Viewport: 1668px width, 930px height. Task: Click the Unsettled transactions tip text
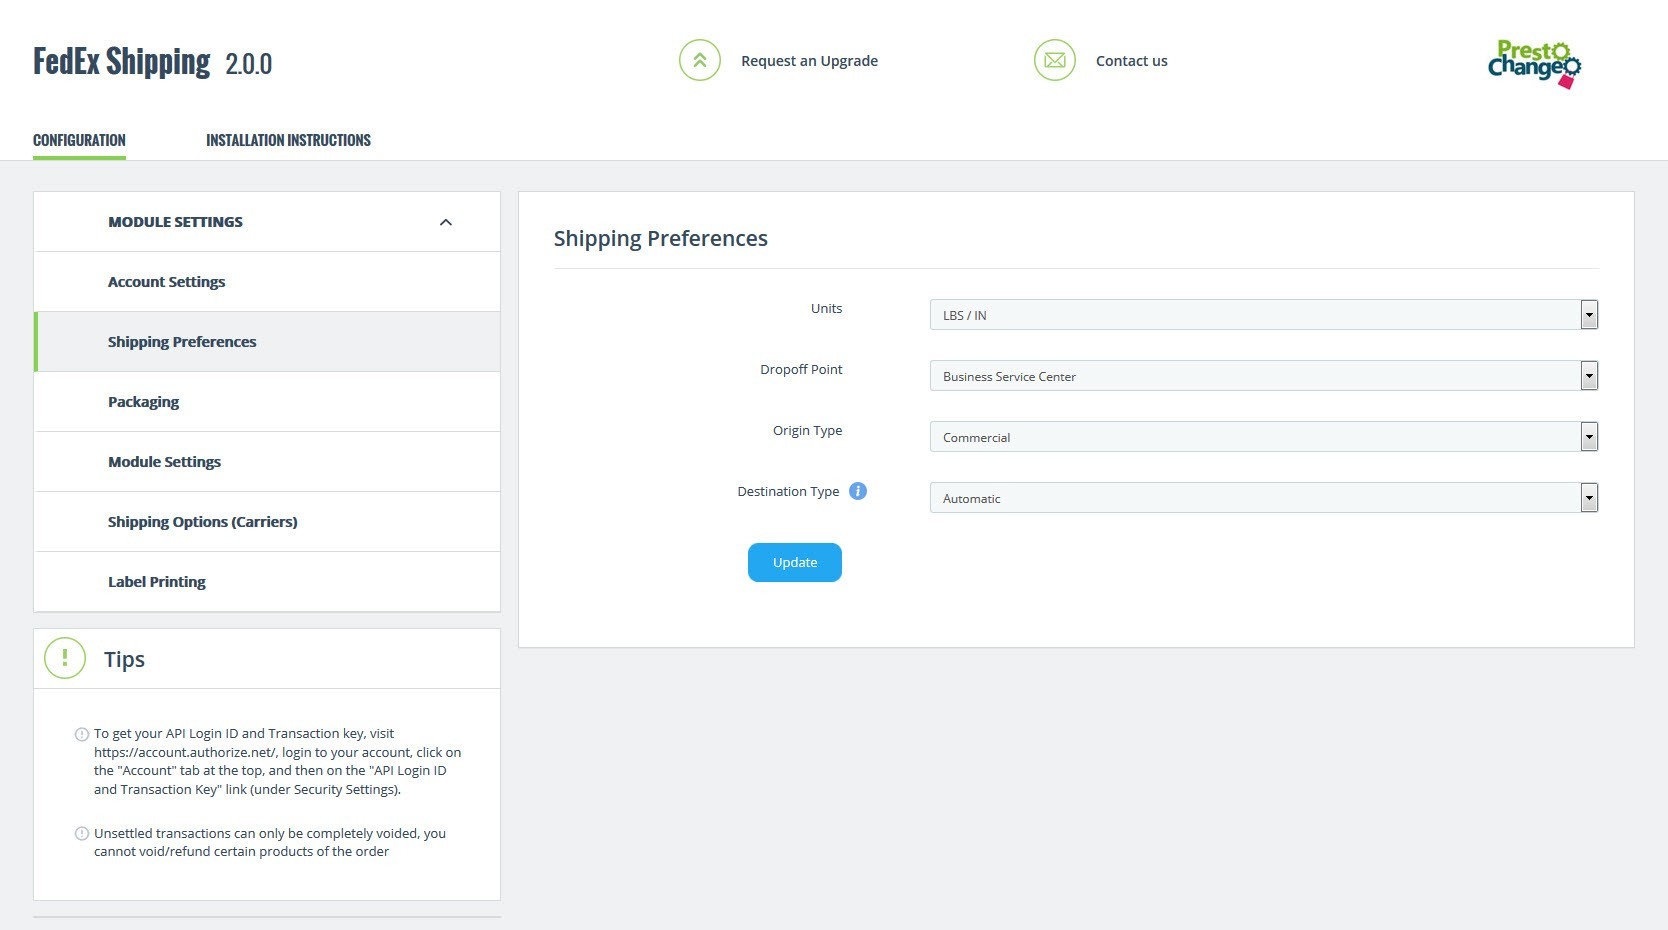coord(270,842)
